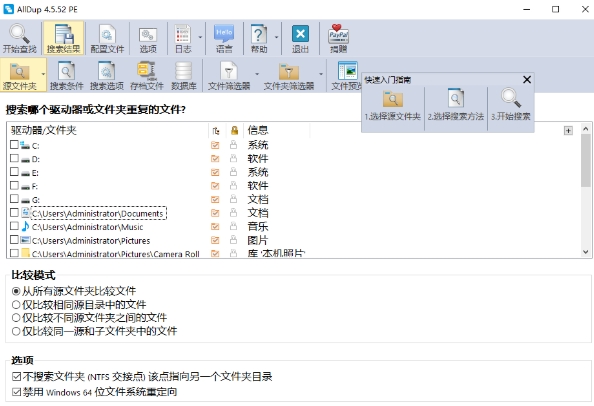Image resolution: width=594 pixels, height=406 pixels.
Task: Check the F: drive checkbox
Action: tap(14, 186)
